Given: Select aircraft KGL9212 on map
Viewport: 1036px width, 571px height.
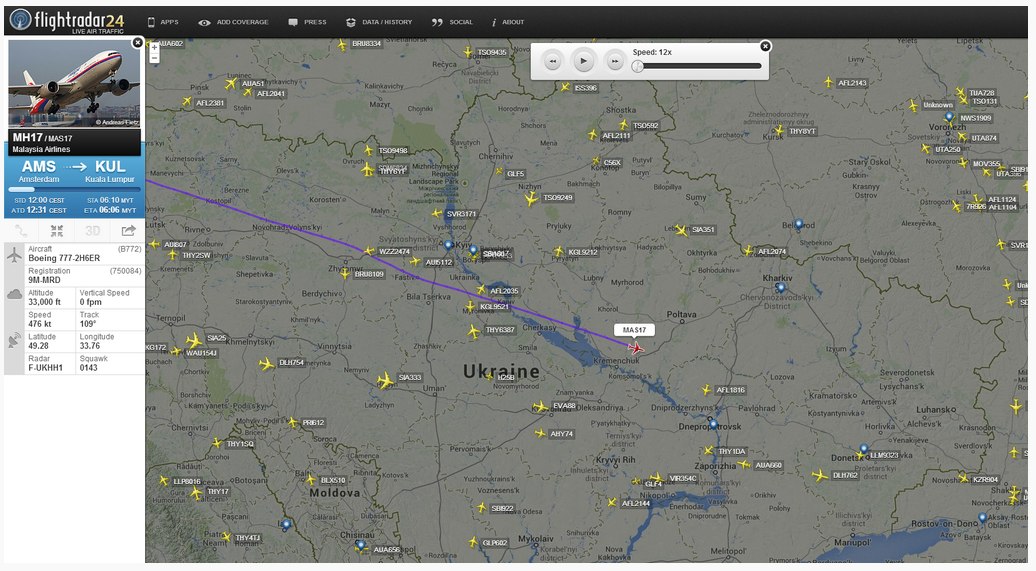Looking at the screenshot, I should (558, 251).
